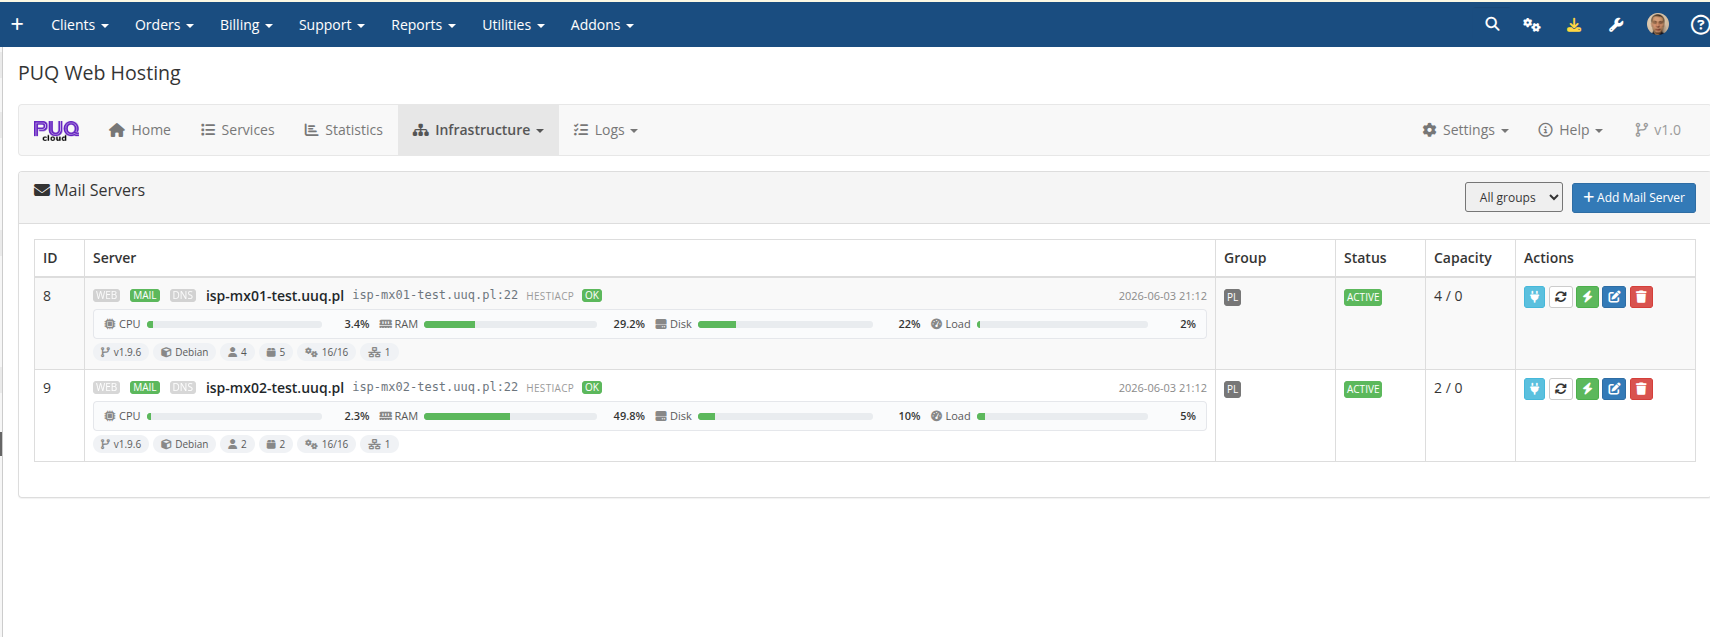The image size is (1710, 637).
Task: Go to the Services tab
Action: coord(237,130)
